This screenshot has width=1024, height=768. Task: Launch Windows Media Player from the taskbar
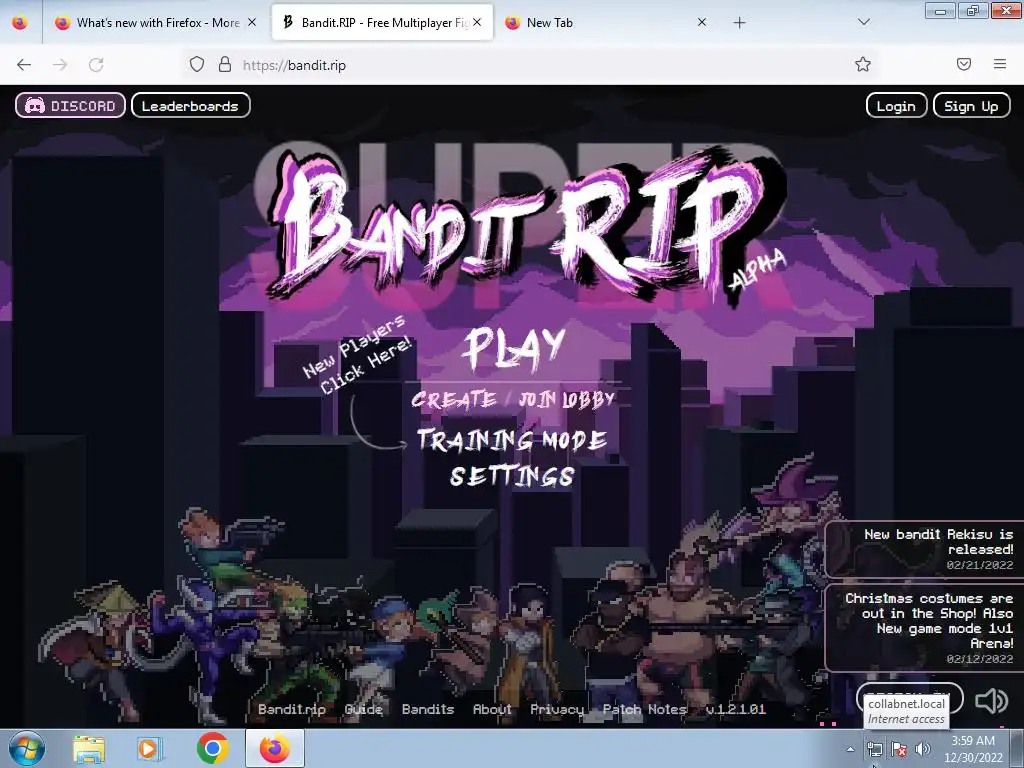pyautogui.click(x=148, y=748)
